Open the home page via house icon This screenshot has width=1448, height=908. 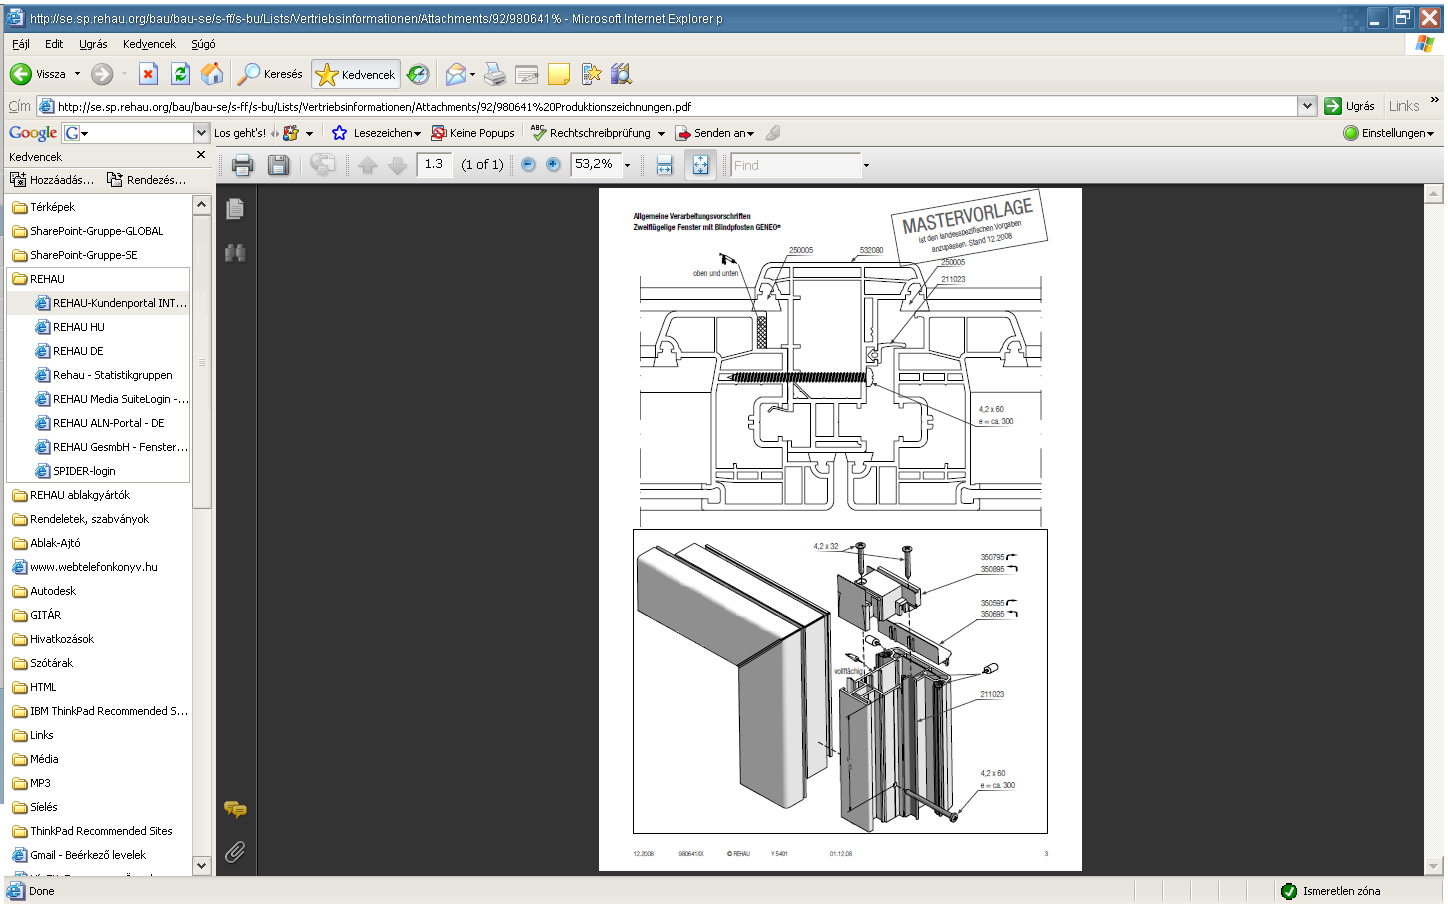coord(212,74)
